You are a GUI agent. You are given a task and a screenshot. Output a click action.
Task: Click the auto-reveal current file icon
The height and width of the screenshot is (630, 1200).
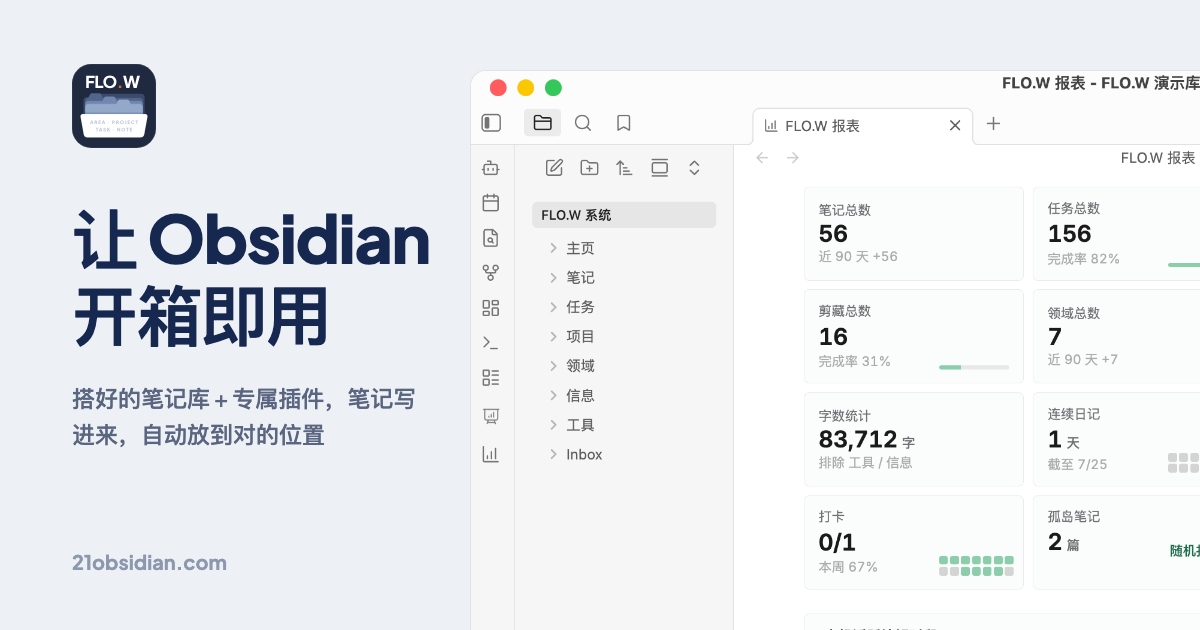659,168
